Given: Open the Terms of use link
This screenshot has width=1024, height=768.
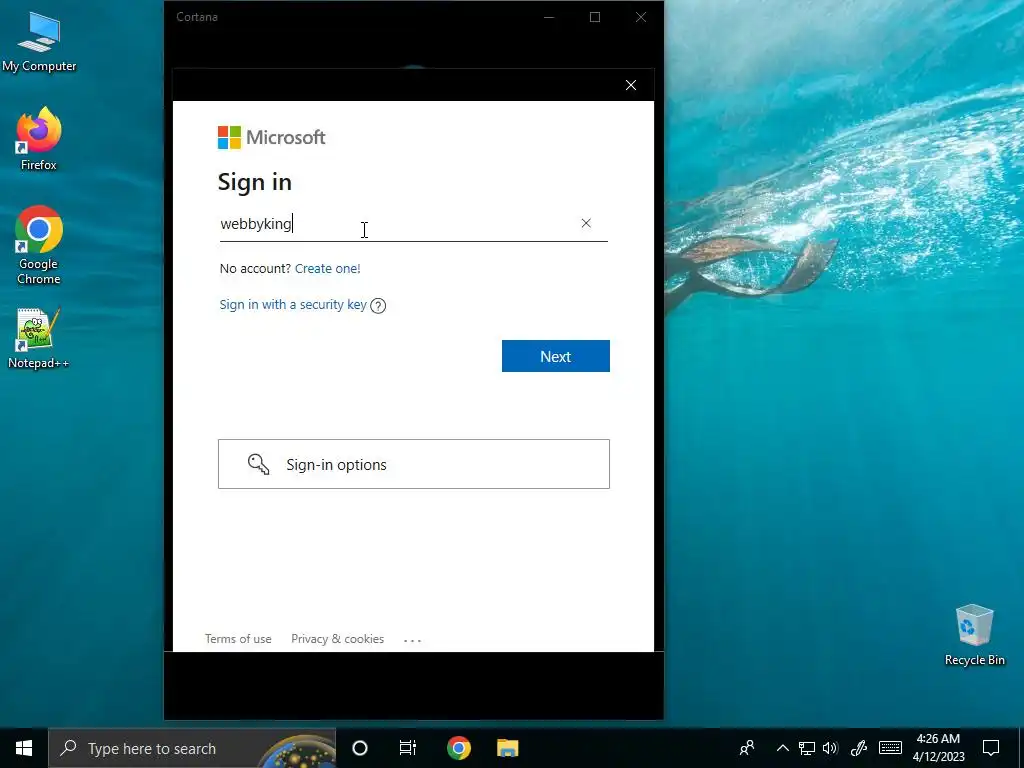Looking at the screenshot, I should pyautogui.click(x=238, y=639).
